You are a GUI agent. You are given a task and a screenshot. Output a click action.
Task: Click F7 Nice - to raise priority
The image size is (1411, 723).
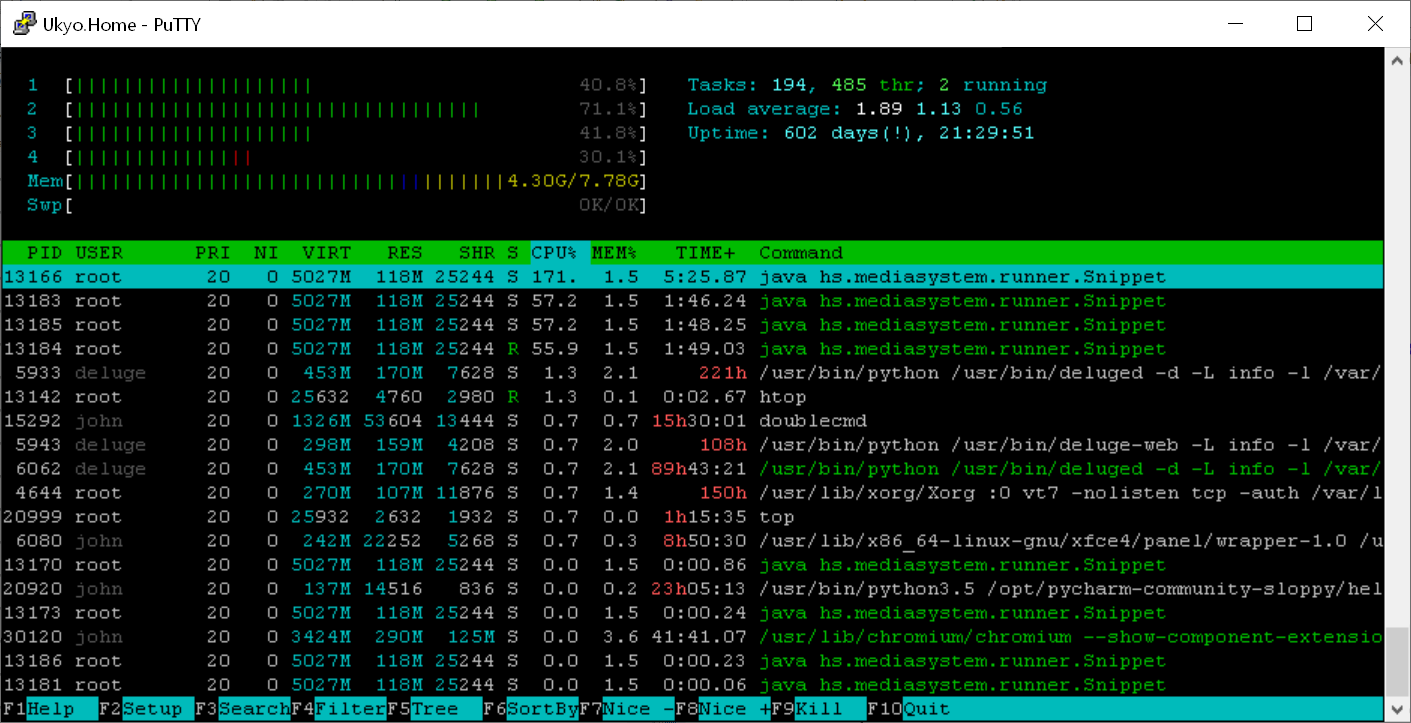click(626, 709)
